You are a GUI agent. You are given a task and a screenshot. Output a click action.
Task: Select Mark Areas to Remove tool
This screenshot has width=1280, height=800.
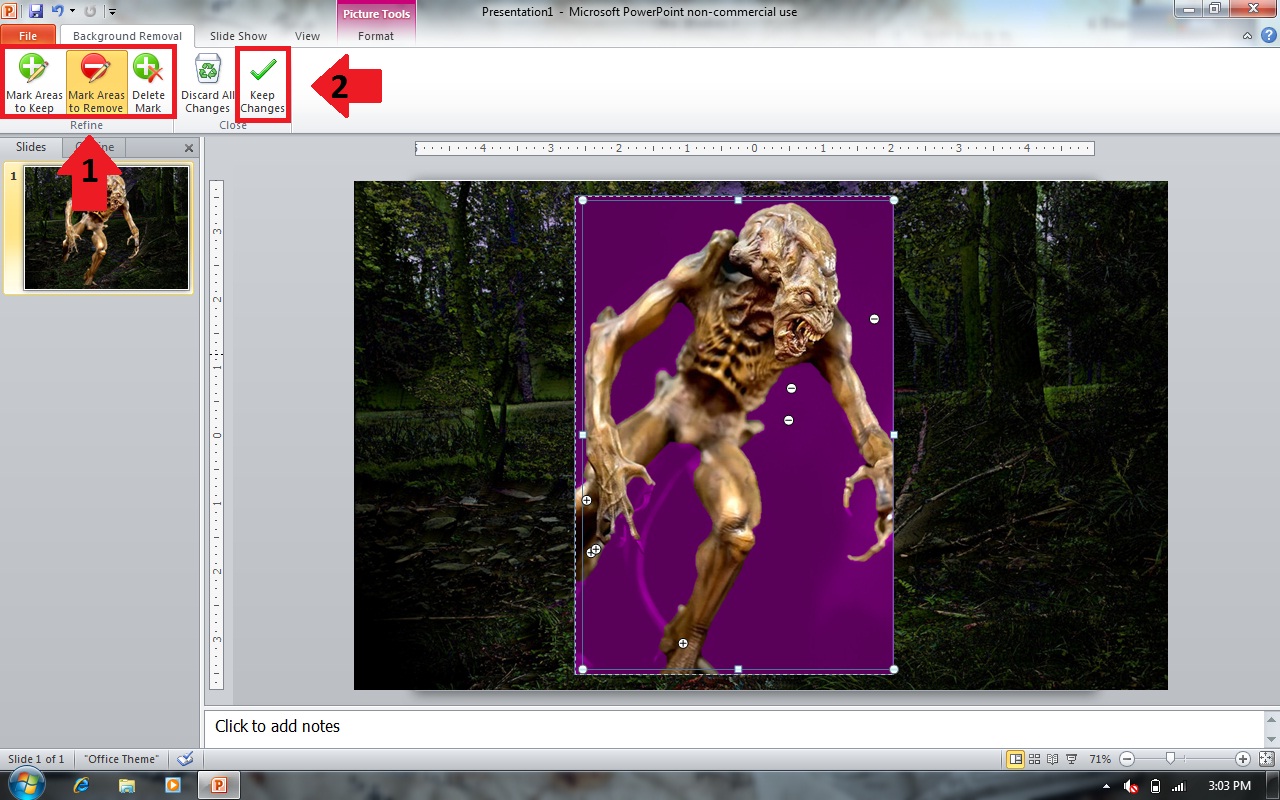coord(96,83)
